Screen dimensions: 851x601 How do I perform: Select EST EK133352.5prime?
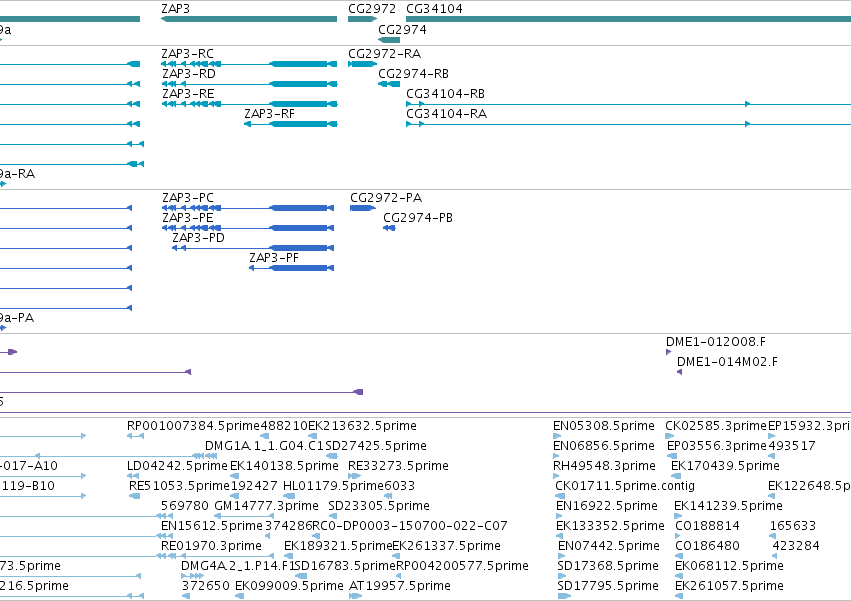point(611,526)
